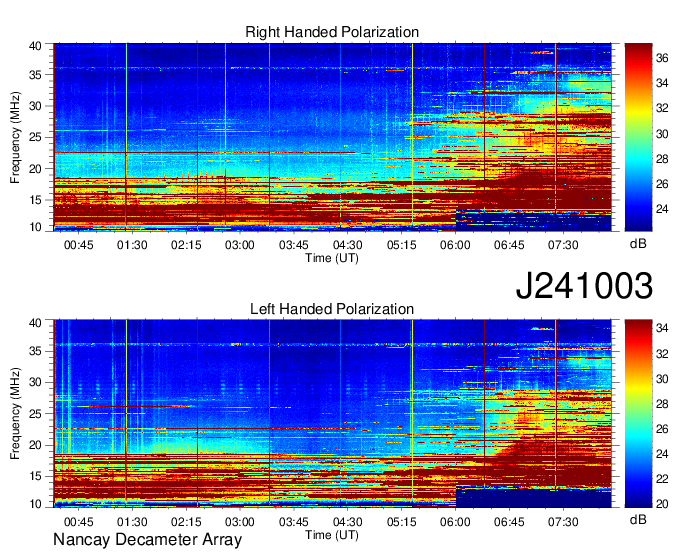Click the Left Handed Polarization color bar
The height and width of the screenshot is (552, 680).
click(638, 414)
